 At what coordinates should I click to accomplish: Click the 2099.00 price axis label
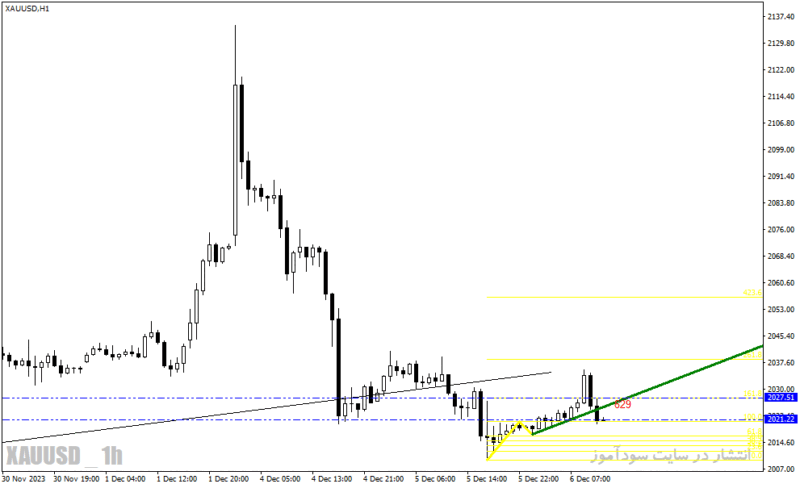click(781, 150)
